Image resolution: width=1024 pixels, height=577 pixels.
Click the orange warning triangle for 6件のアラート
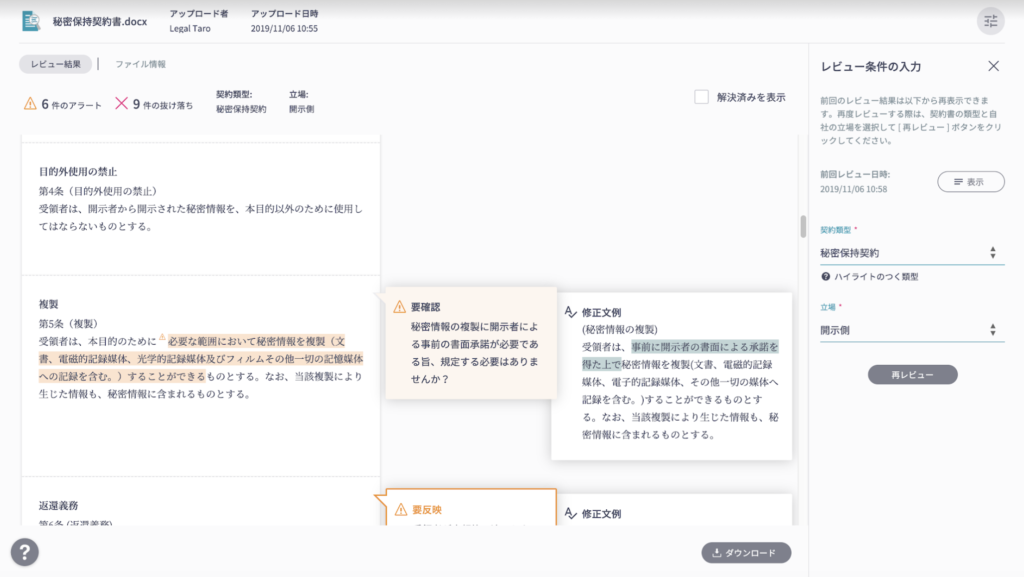pyautogui.click(x=30, y=103)
